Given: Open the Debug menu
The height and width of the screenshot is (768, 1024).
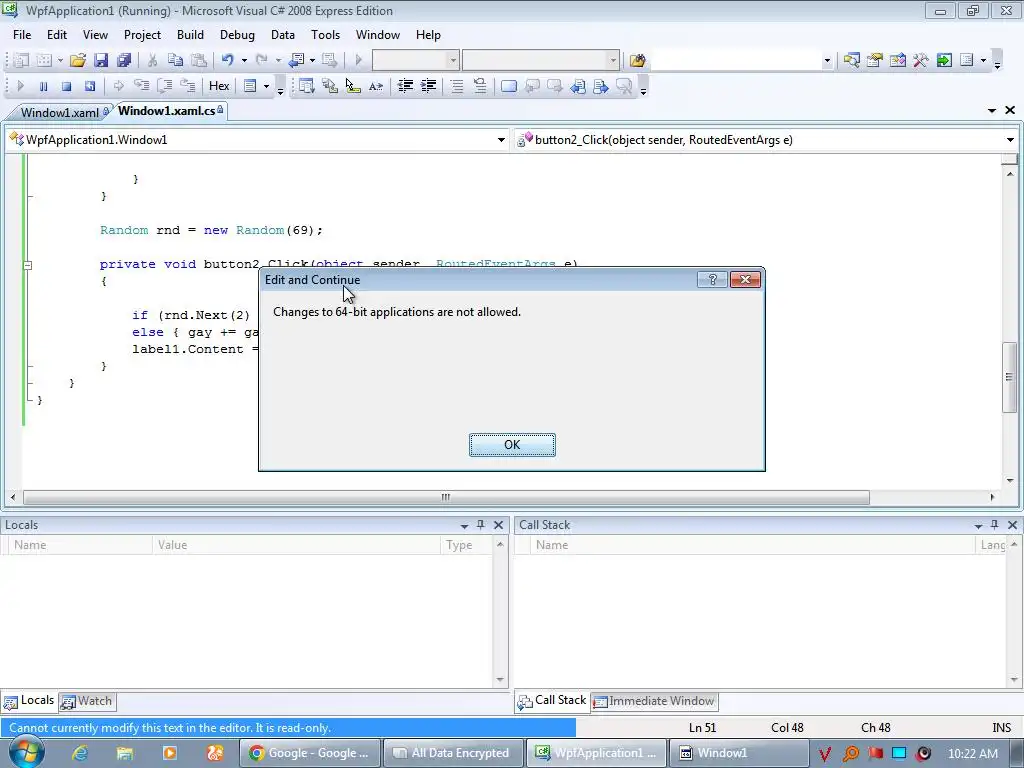Looking at the screenshot, I should pyautogui.click(x=237, y=35).
